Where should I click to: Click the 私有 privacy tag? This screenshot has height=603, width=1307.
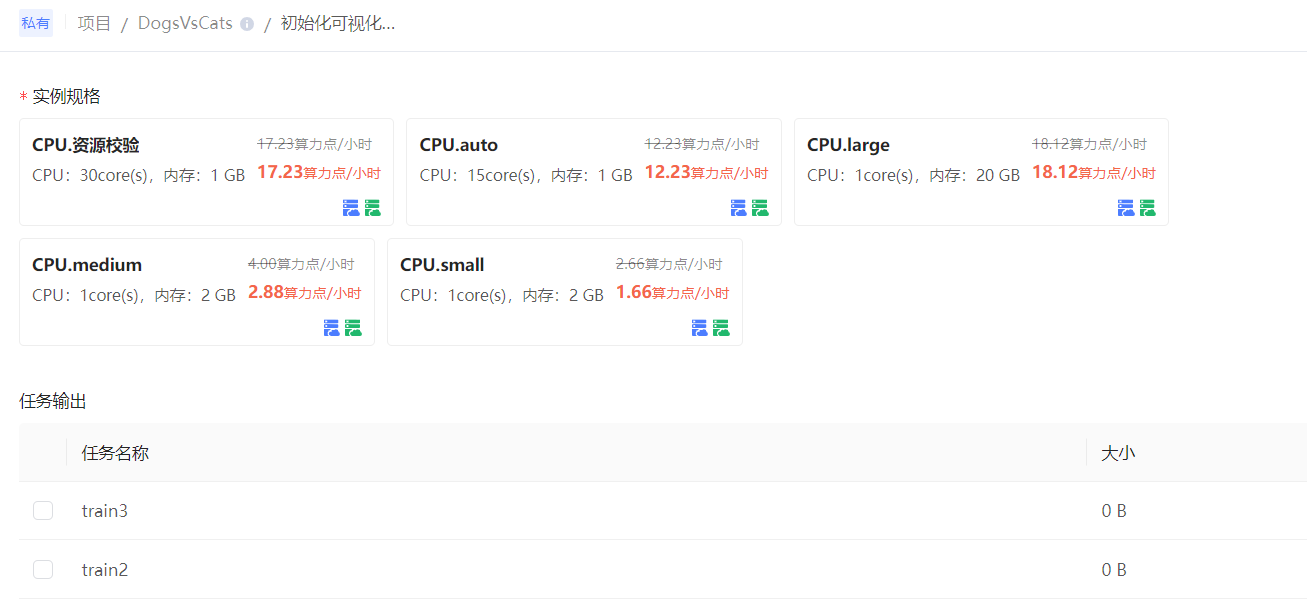point(36,23)
